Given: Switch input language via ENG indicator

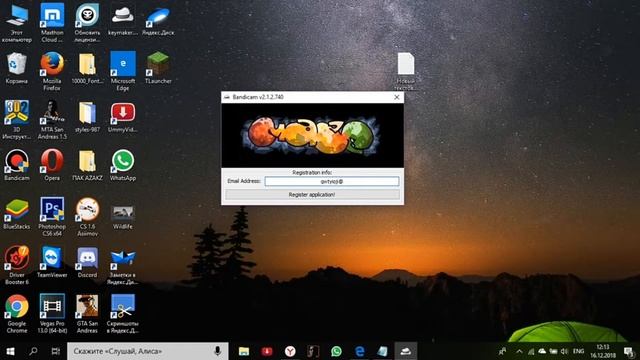Looking at the screenshot, I should click(x=578, y=351).
